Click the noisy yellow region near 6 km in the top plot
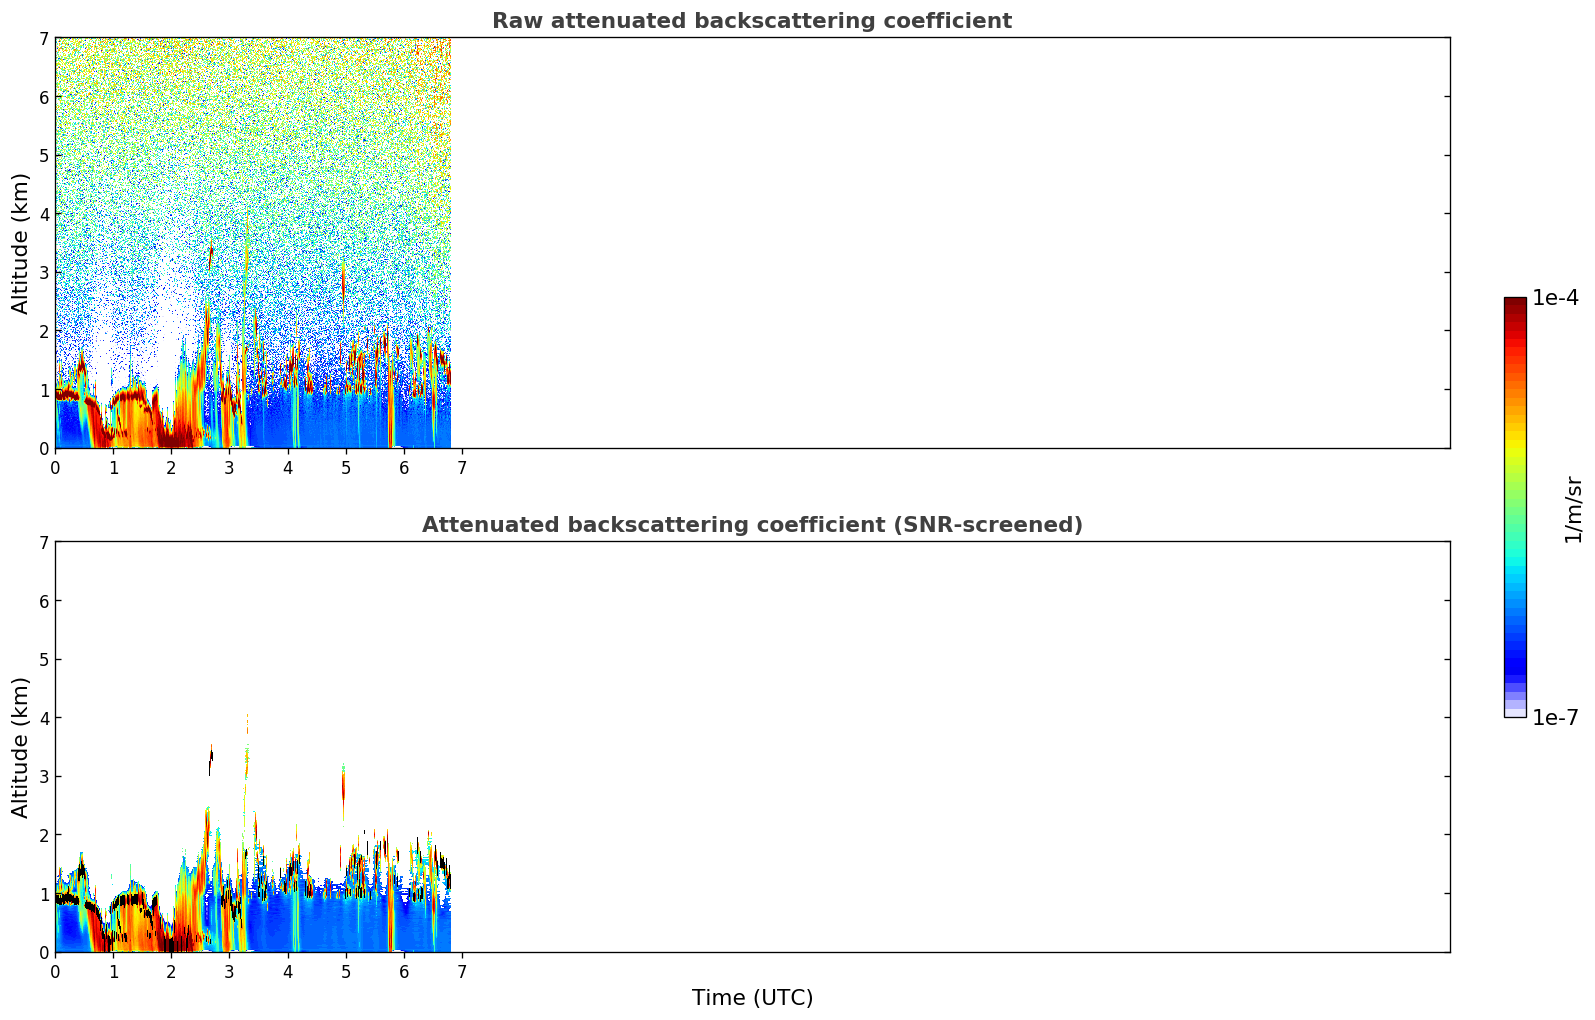The width and height of the screenshot is (1595, 1020). tap(250, 95)
